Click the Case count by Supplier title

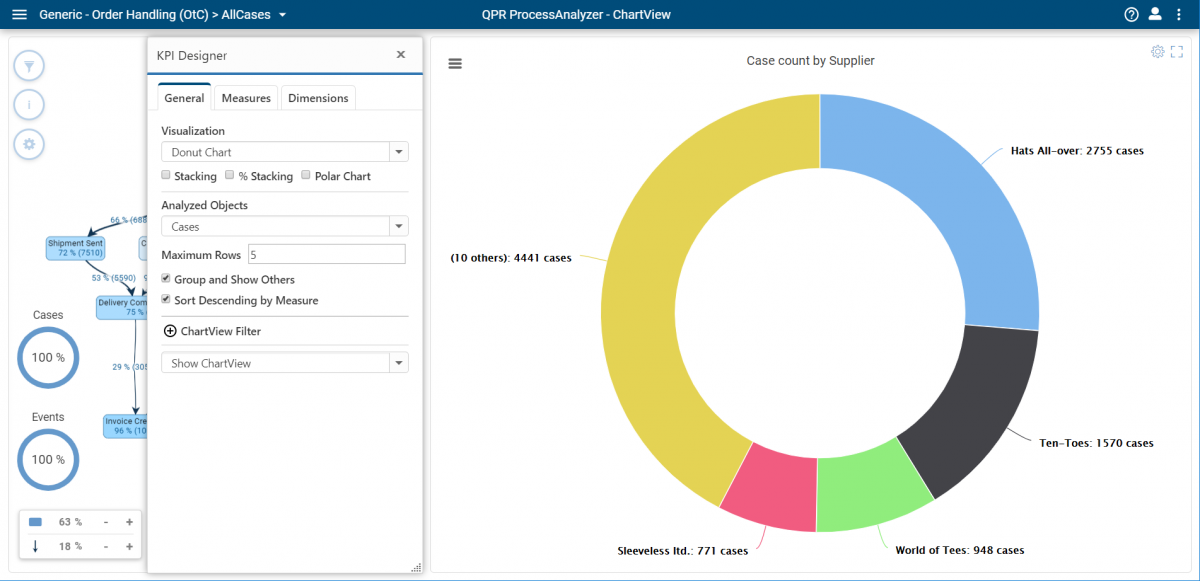tap(811, 61)
